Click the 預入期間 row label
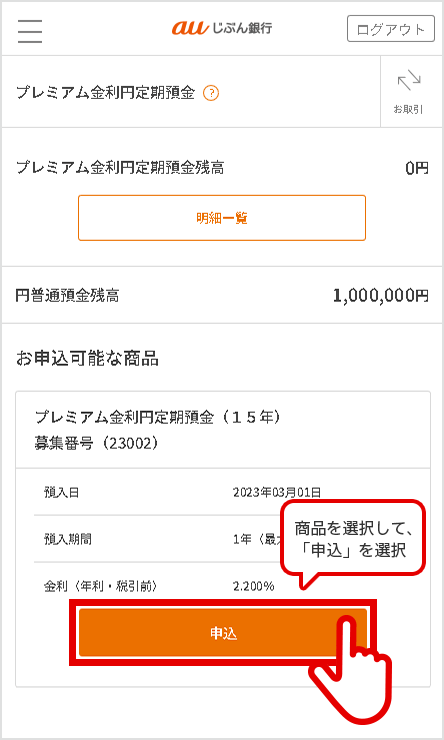Screen dimensions: 444x740 (67, 539)
